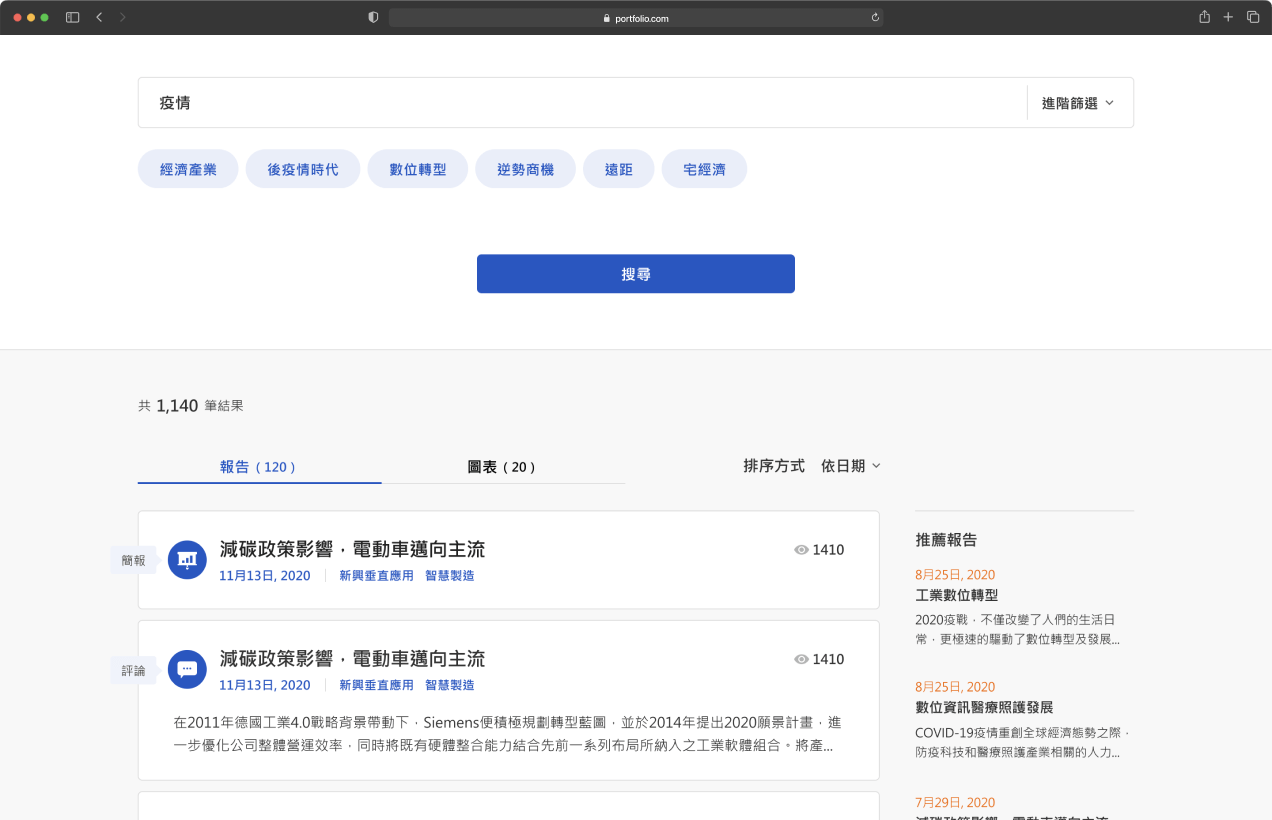
Task: Click the 智慧製造 tag on the first report
Action: pyautogui.click(x=449, y=576)
